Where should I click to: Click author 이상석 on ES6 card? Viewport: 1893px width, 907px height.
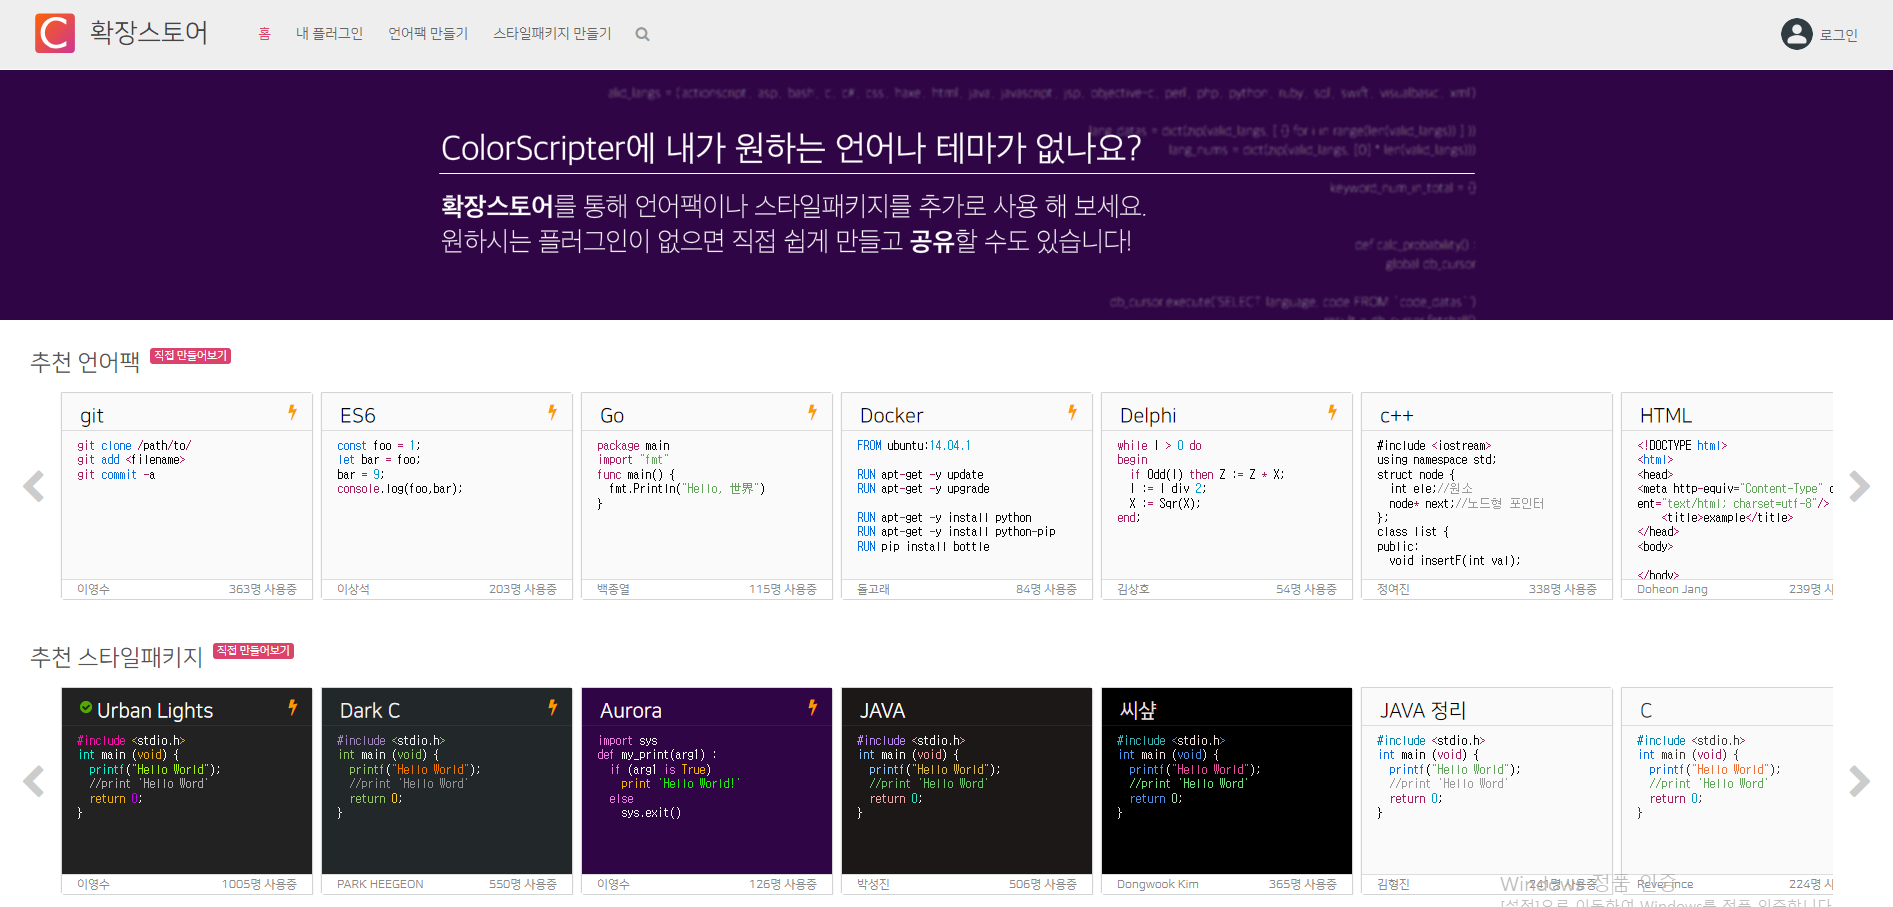coord(353,589)
